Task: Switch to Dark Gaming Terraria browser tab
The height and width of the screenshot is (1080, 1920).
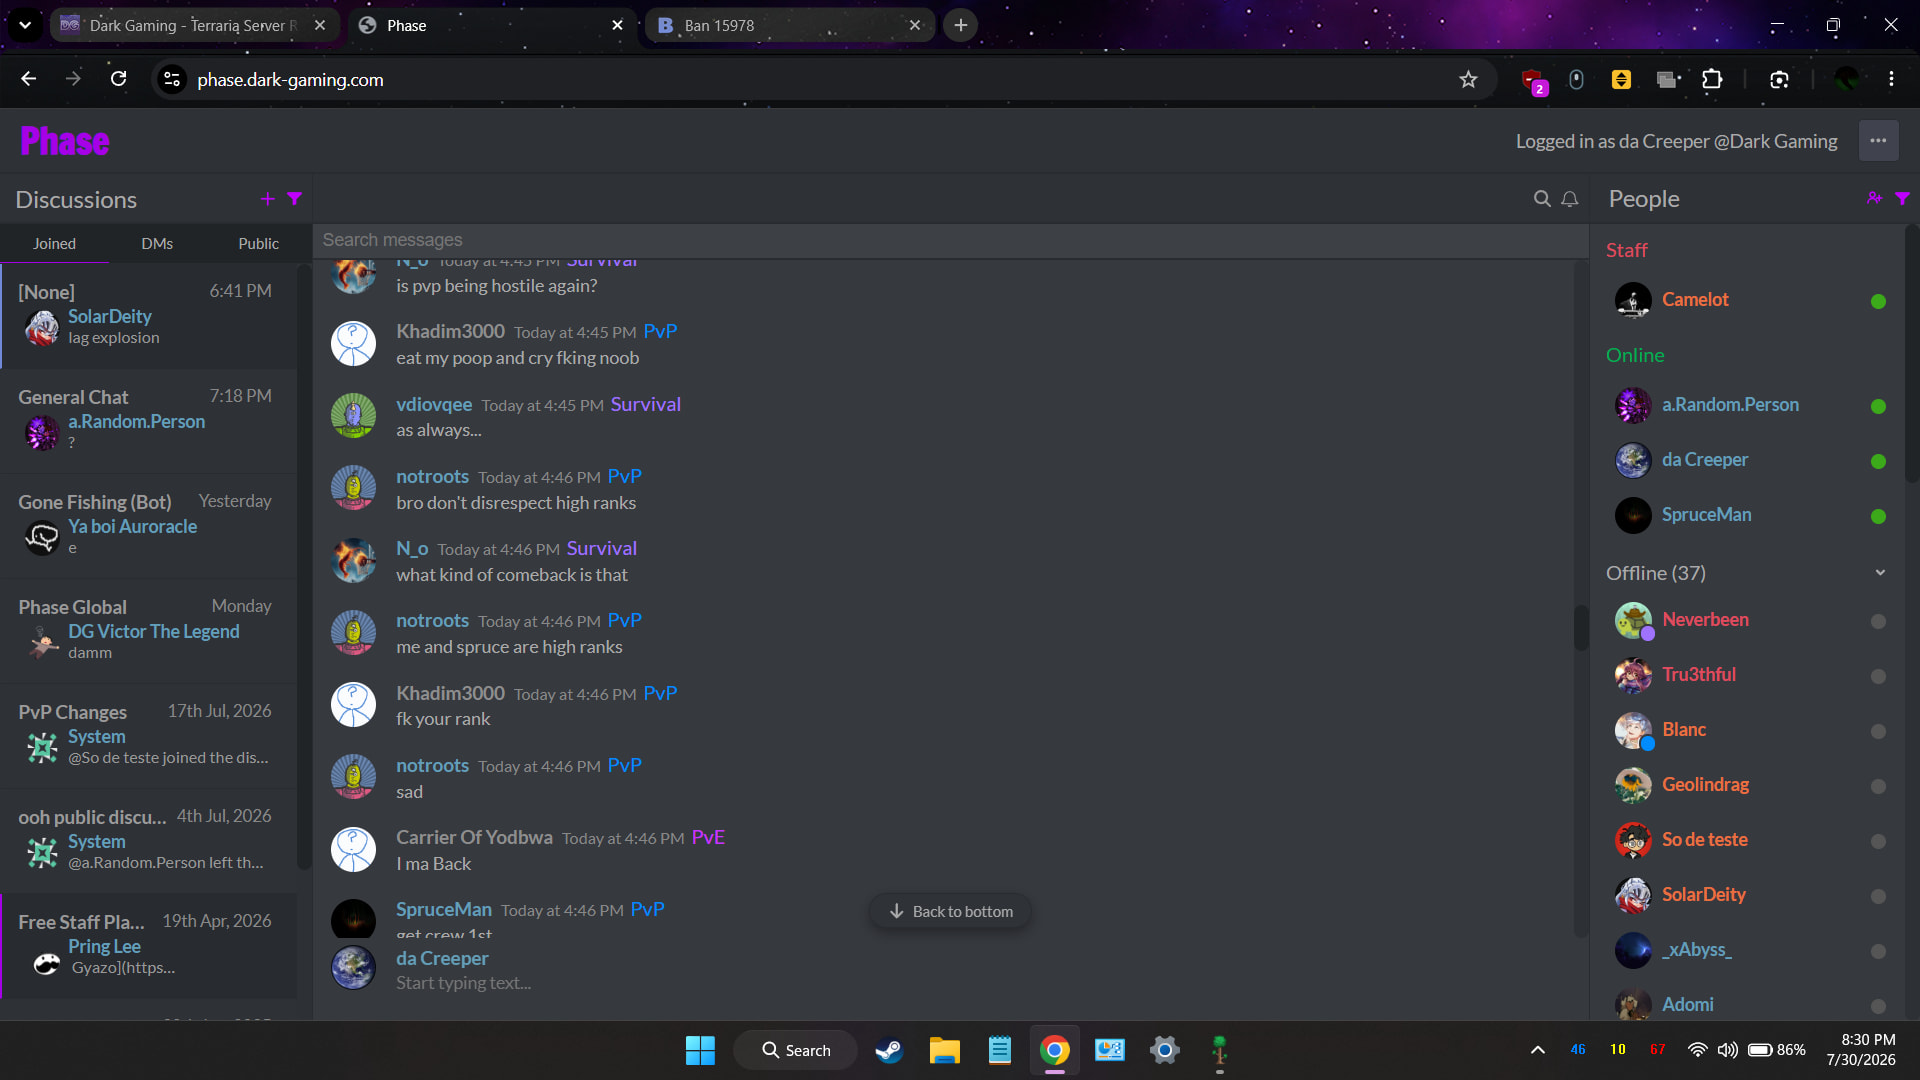Action: pos(193,25)
